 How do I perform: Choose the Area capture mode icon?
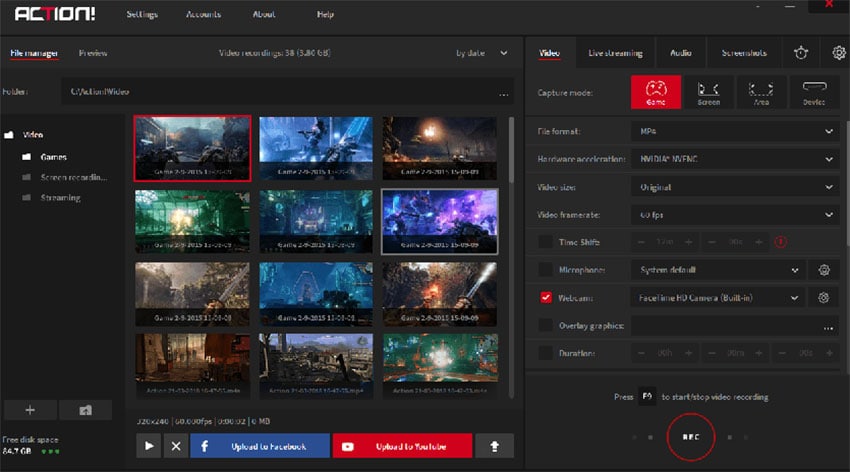(x=761, y=92)
